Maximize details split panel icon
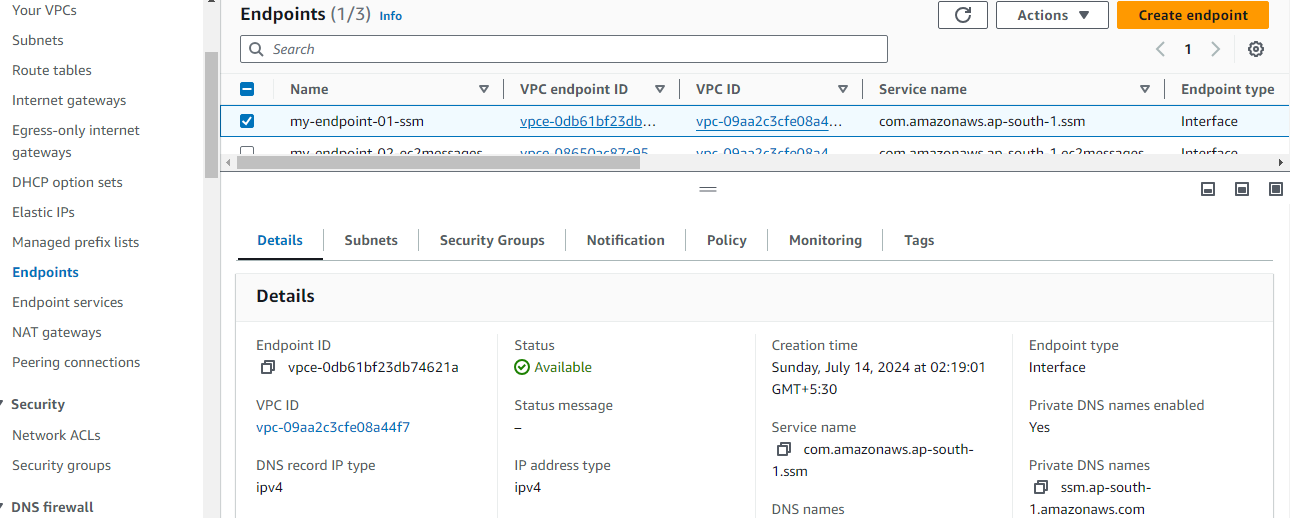 pos(1275,189)
